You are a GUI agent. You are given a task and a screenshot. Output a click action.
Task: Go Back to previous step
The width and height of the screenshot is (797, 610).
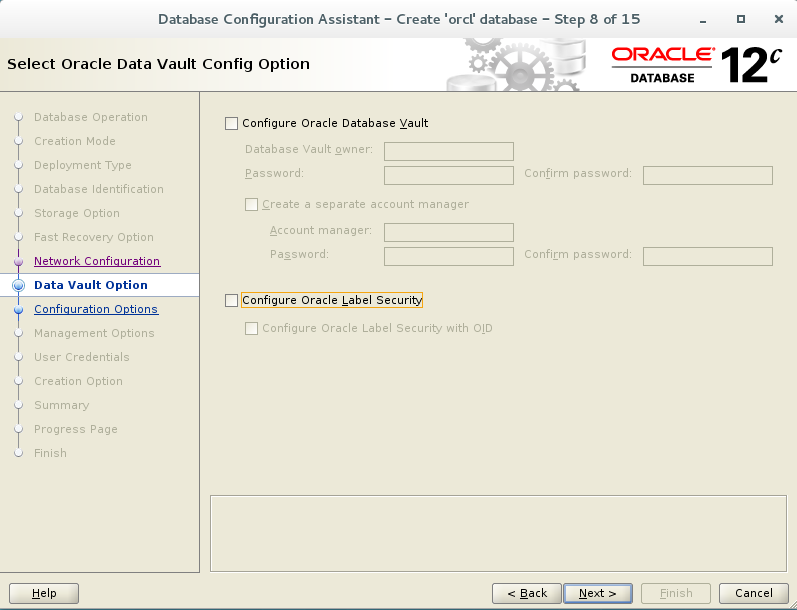527,593
